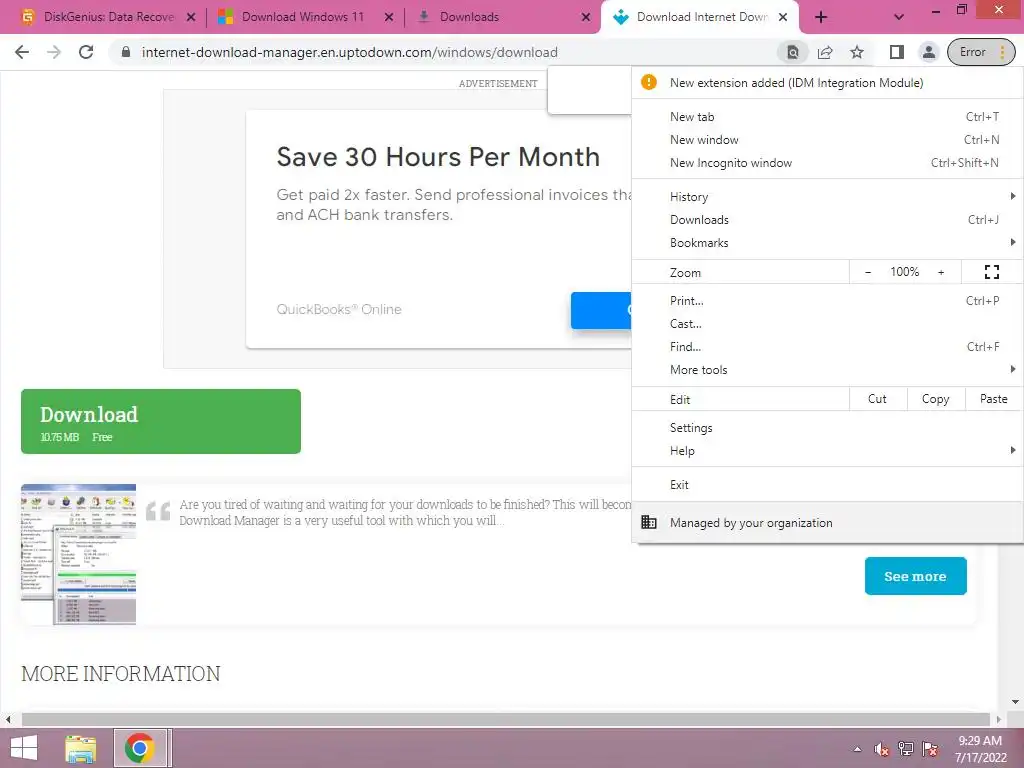
Task: Click Paste in Edit row
Action: point(993,399)
